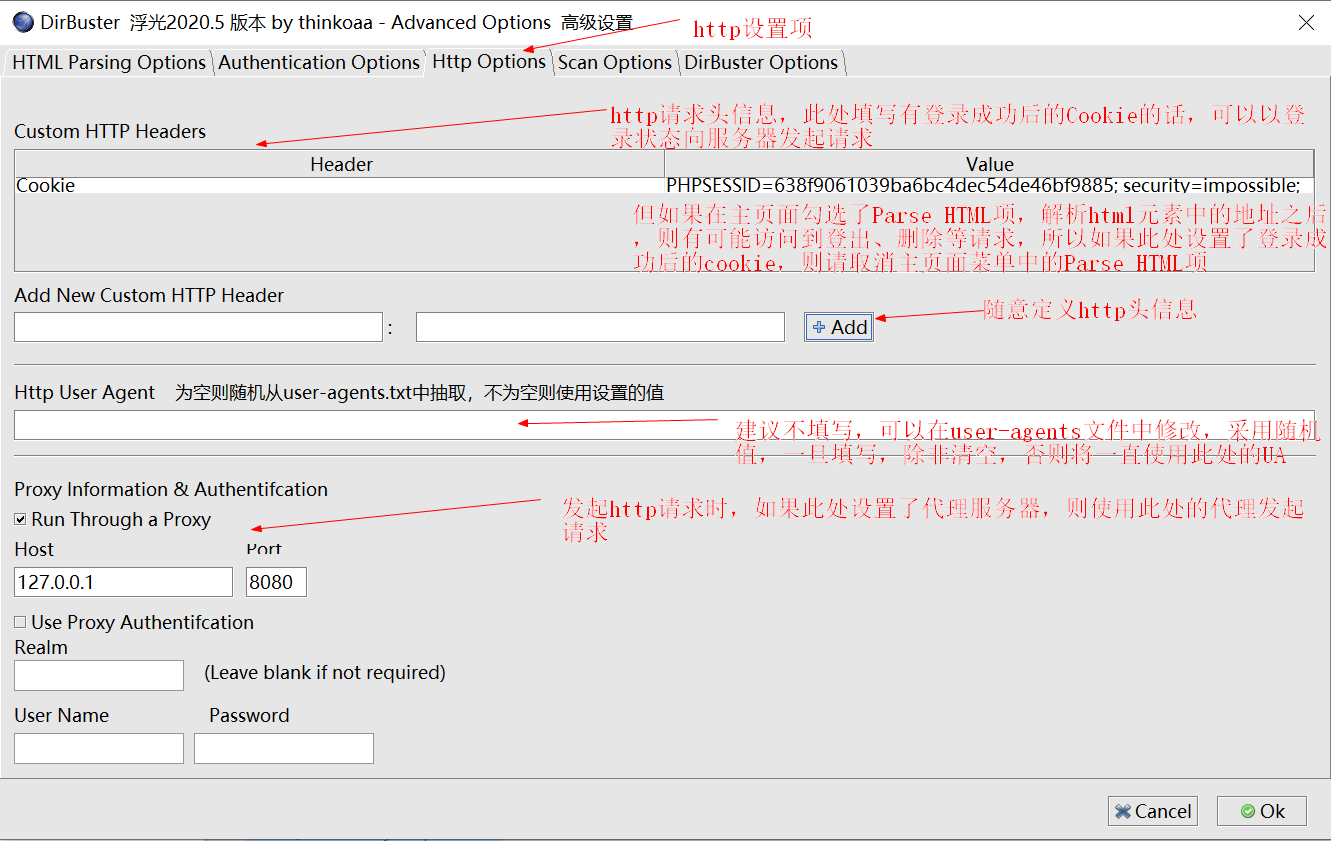Focus the proxy User Name field
This screenshot has width=1331, height=841.
[x=99, y=748]
